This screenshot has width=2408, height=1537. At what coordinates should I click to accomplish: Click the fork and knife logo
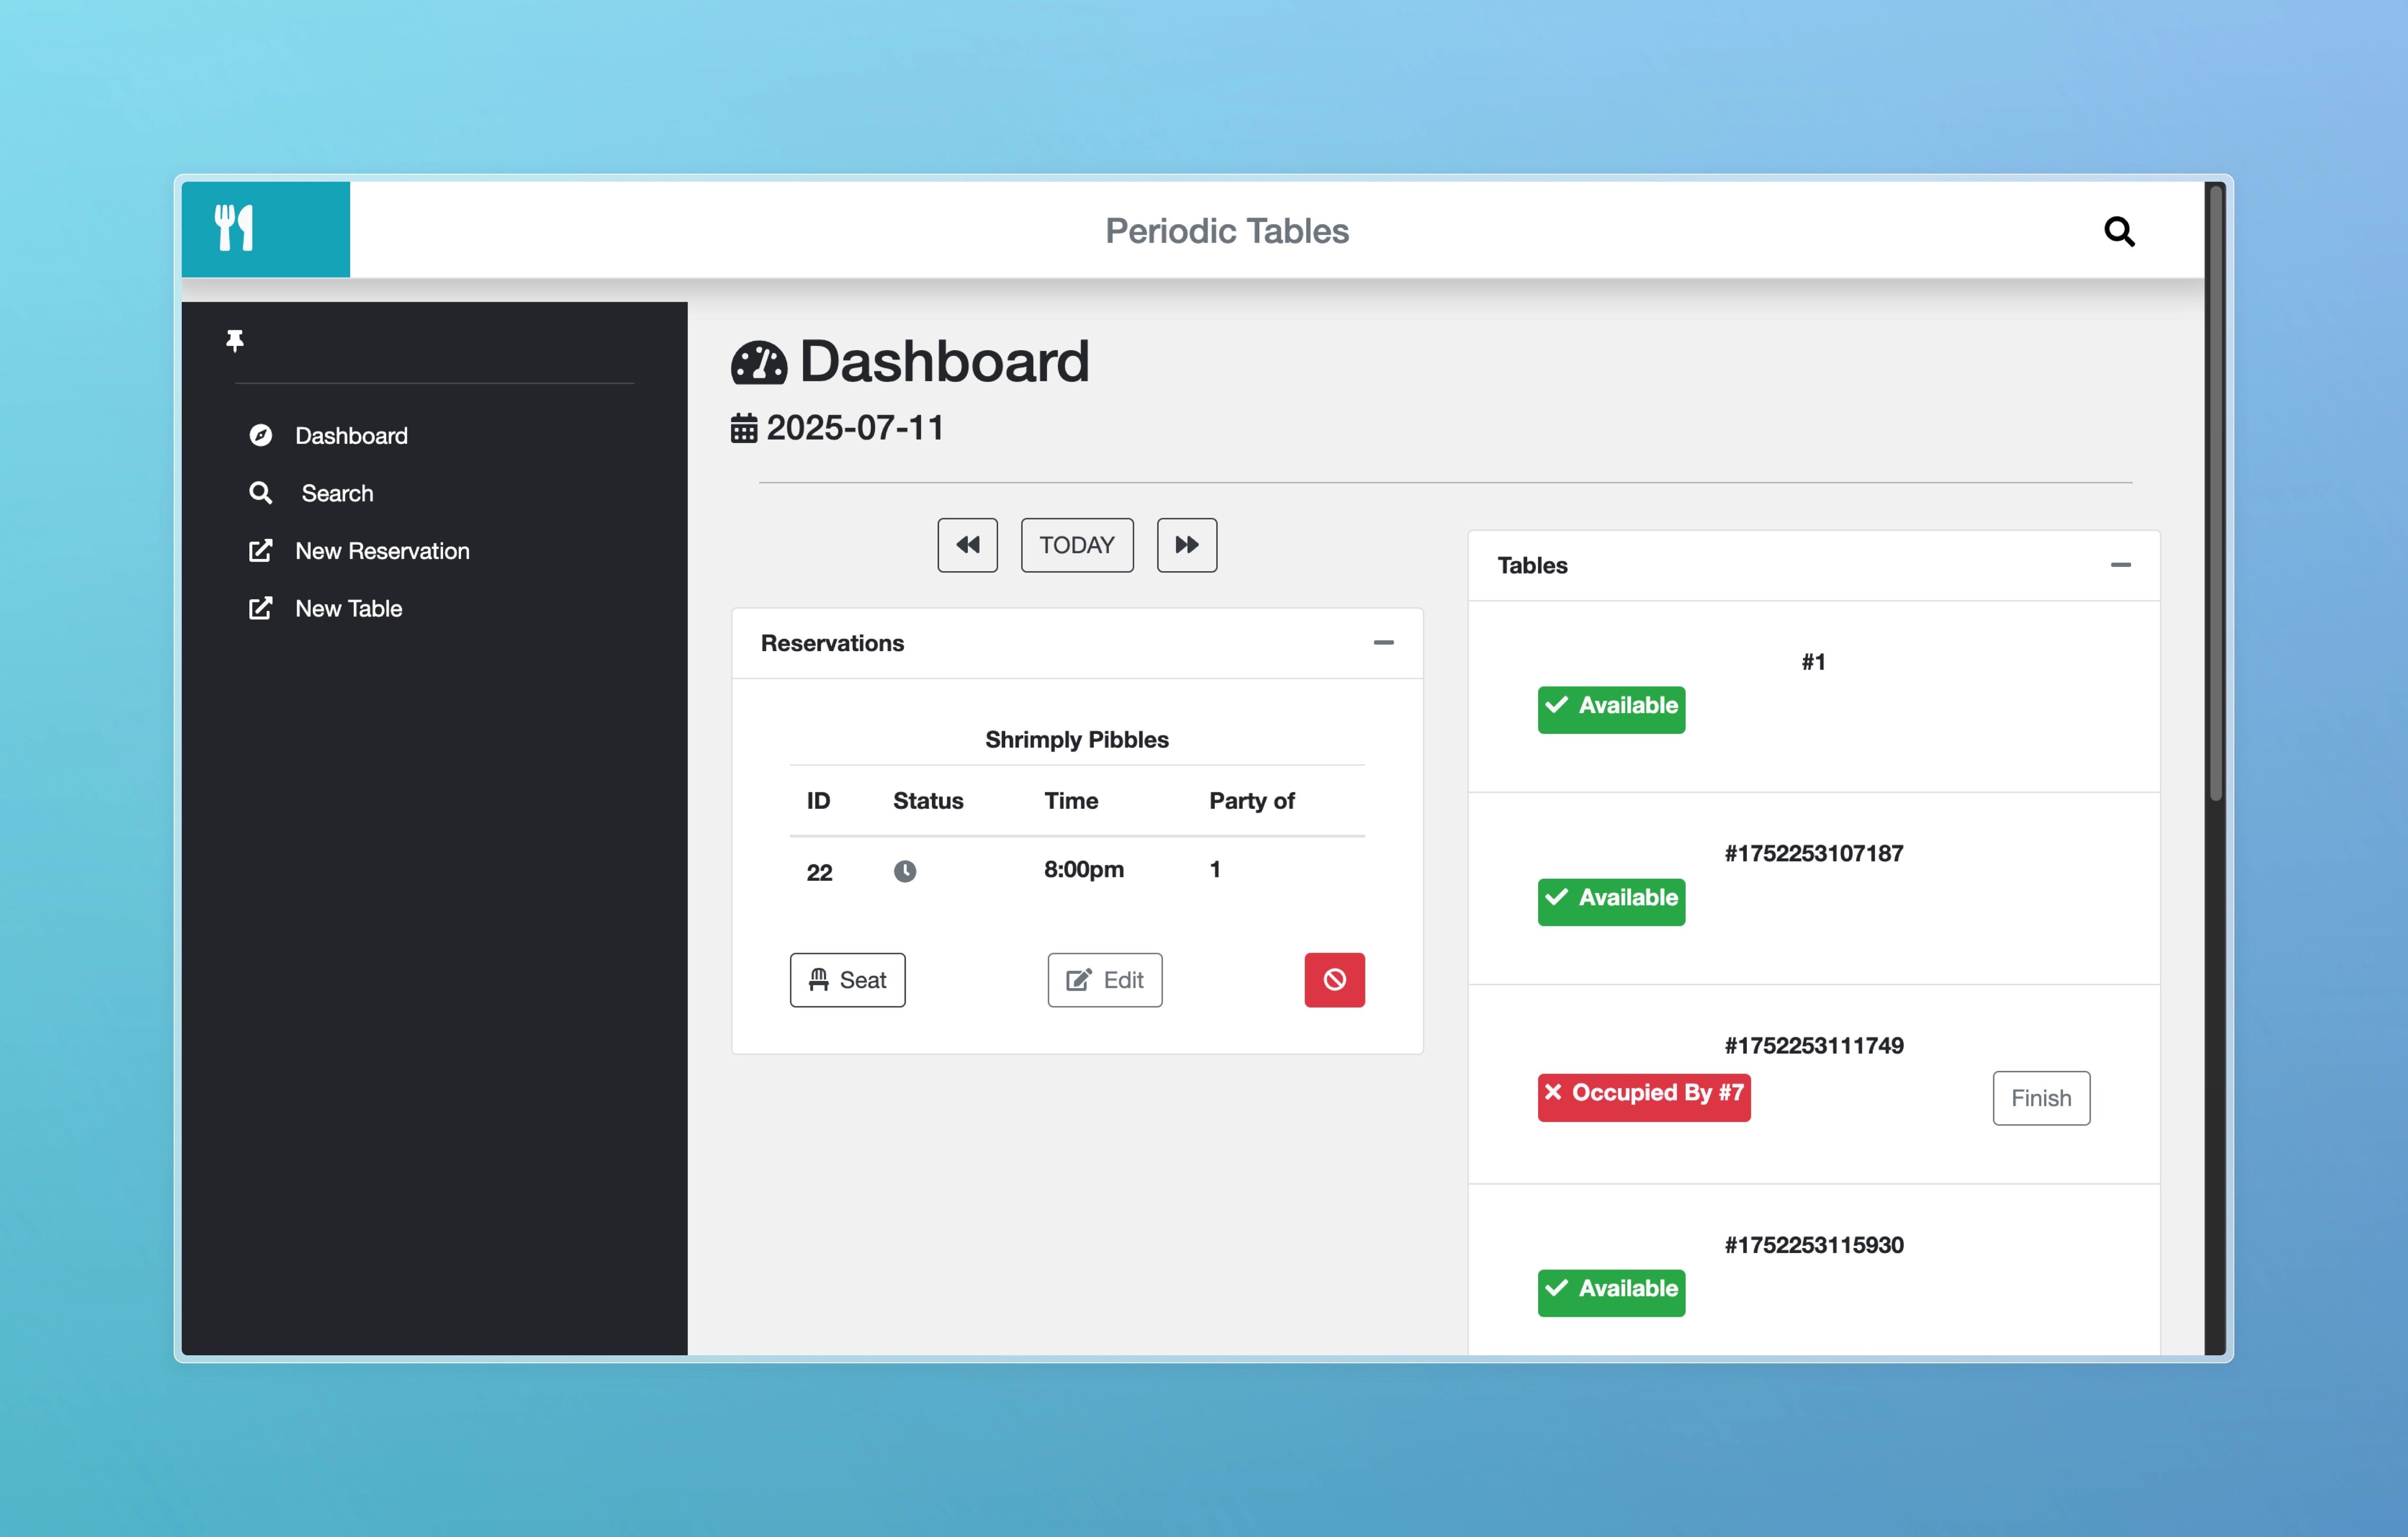(x=234, y=228)
